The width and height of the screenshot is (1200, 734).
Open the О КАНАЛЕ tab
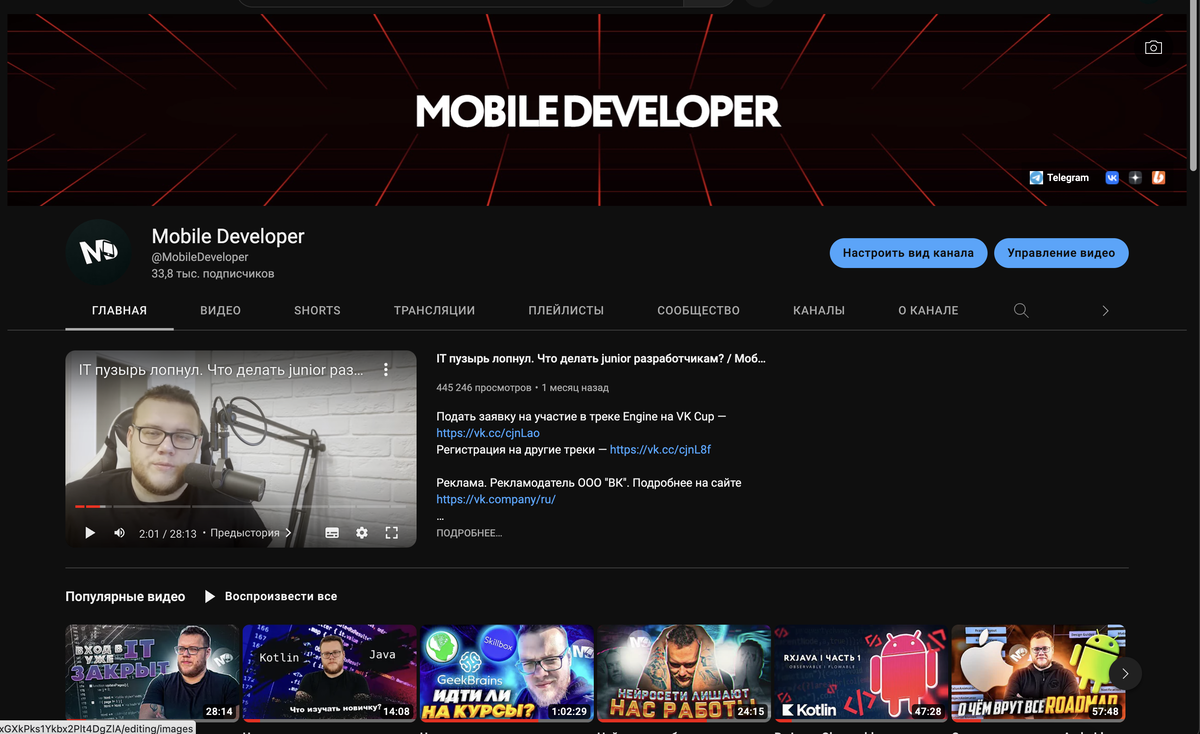(x=928, y=310)
